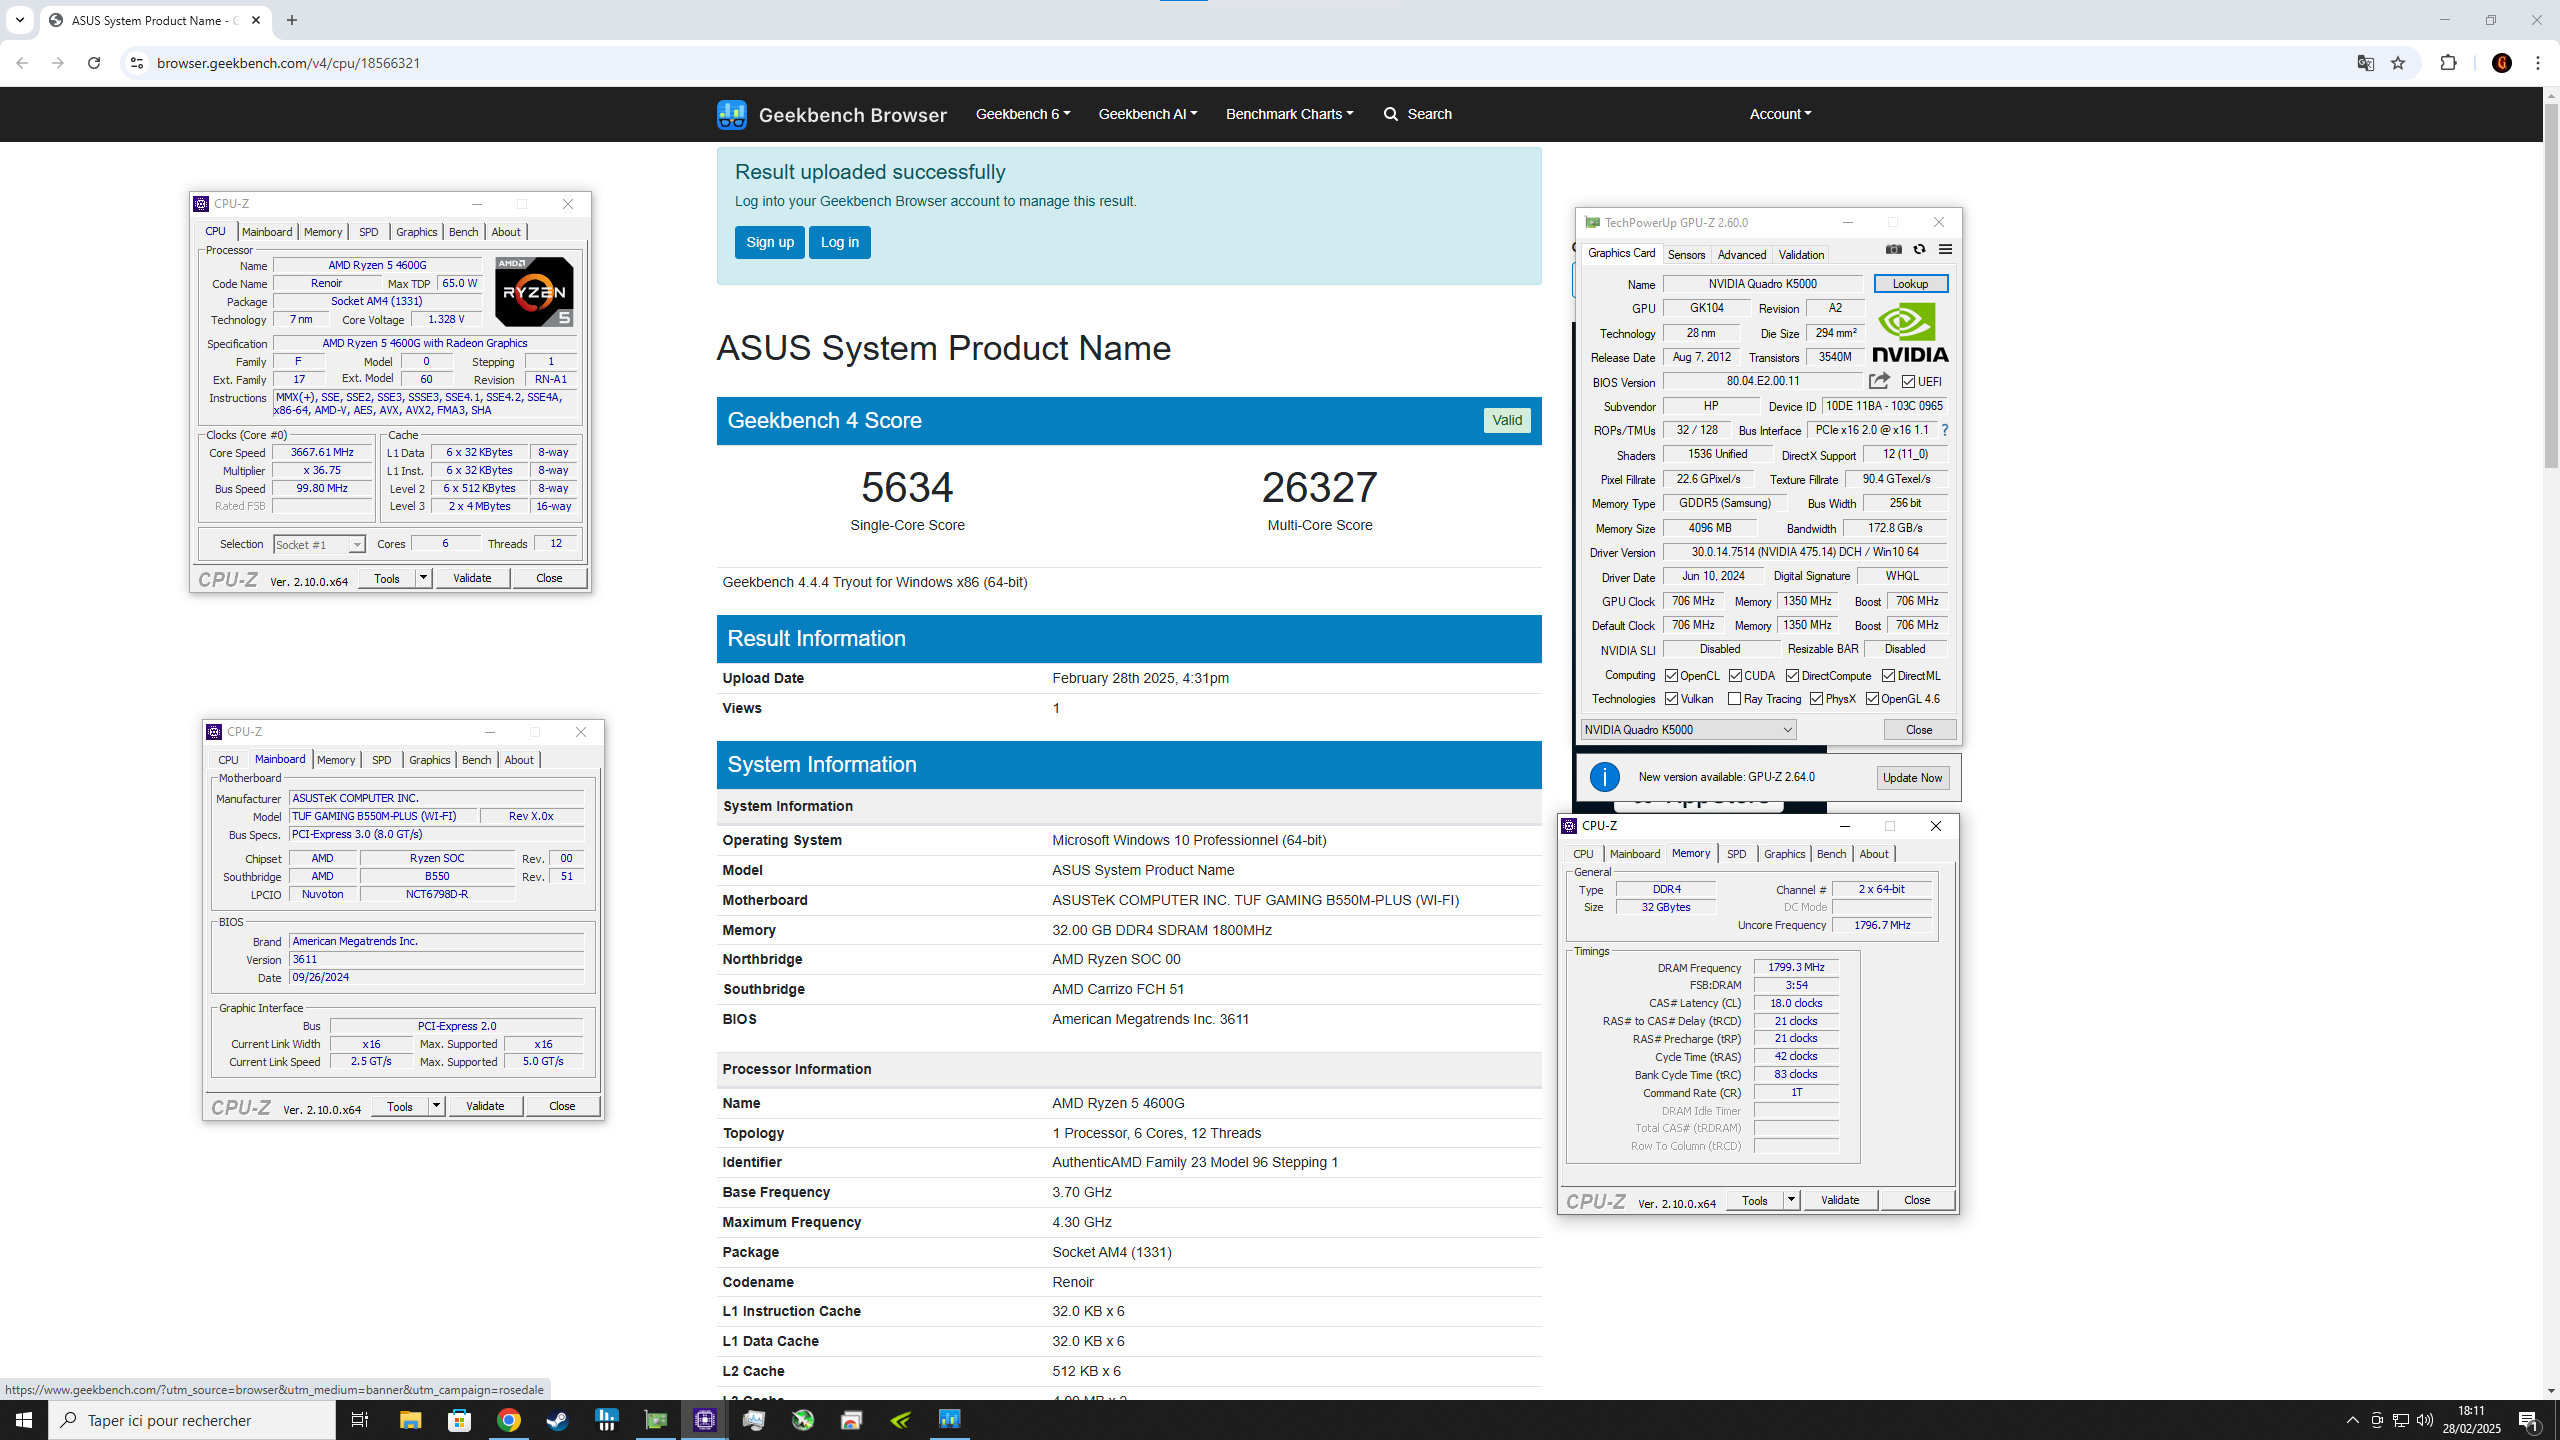Viewport: 2560px width, 1440px height.
Task: Click Update Now for GPU-Z 2.64.0
Action: pos(1912,778)
